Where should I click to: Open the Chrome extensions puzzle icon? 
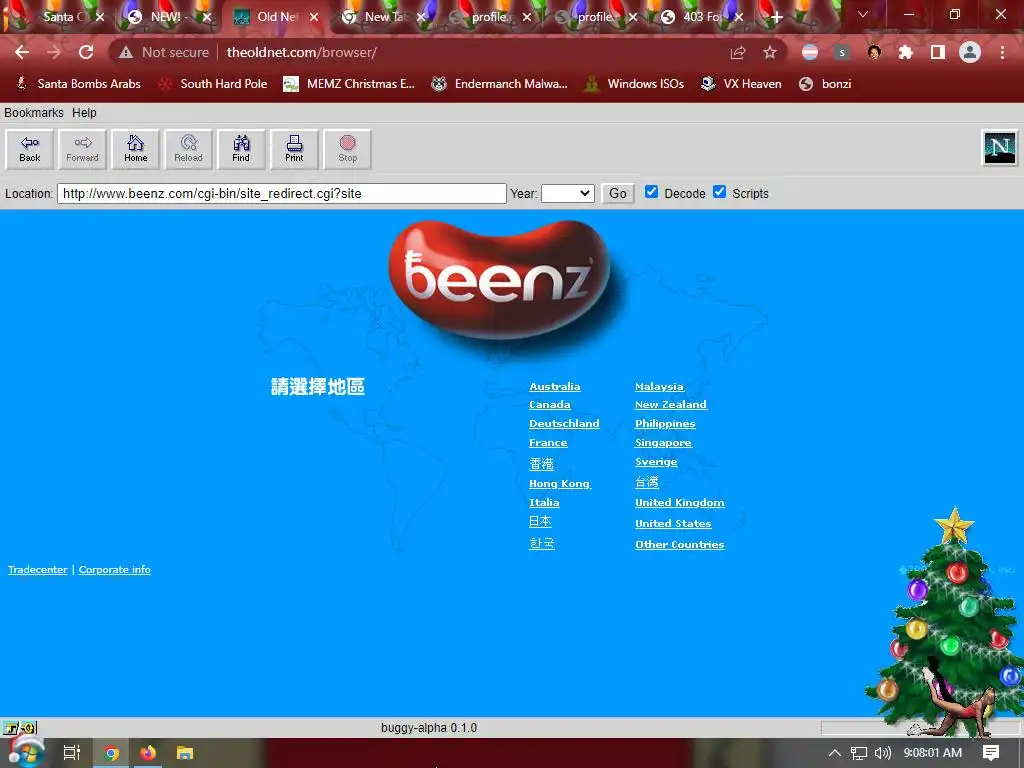(905, 52)
